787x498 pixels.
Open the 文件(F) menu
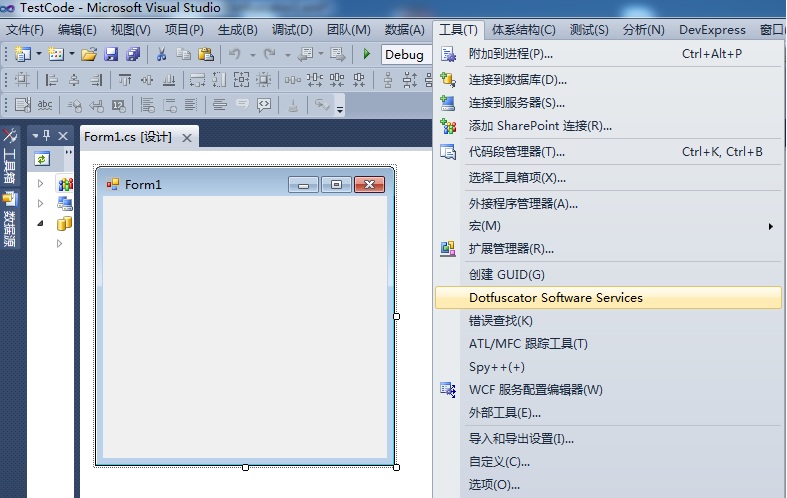point(25,30)
